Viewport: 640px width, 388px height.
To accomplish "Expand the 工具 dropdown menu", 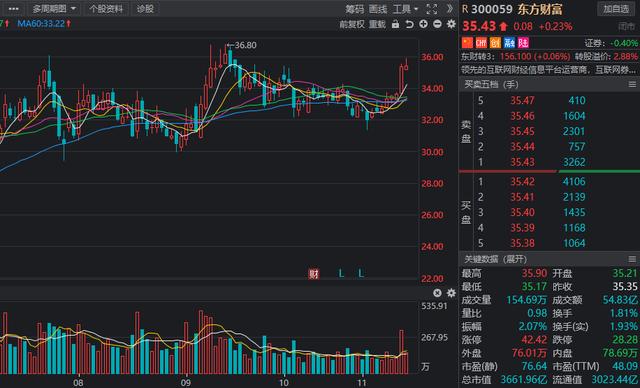I will pos(405,9).
